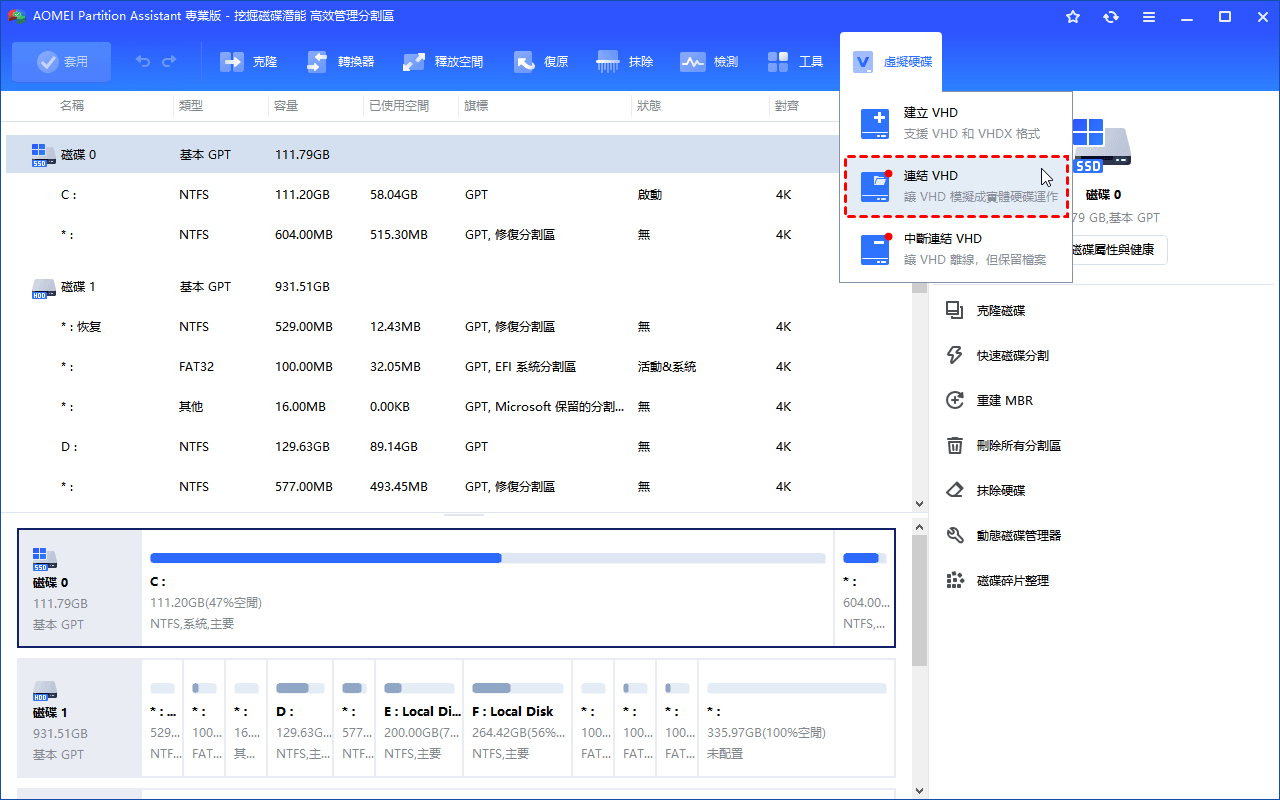Image resolution: width=1280 pixels, height=800 pixels.
Task: Click the refresh icon in title bar
Action: point(1111,17)
